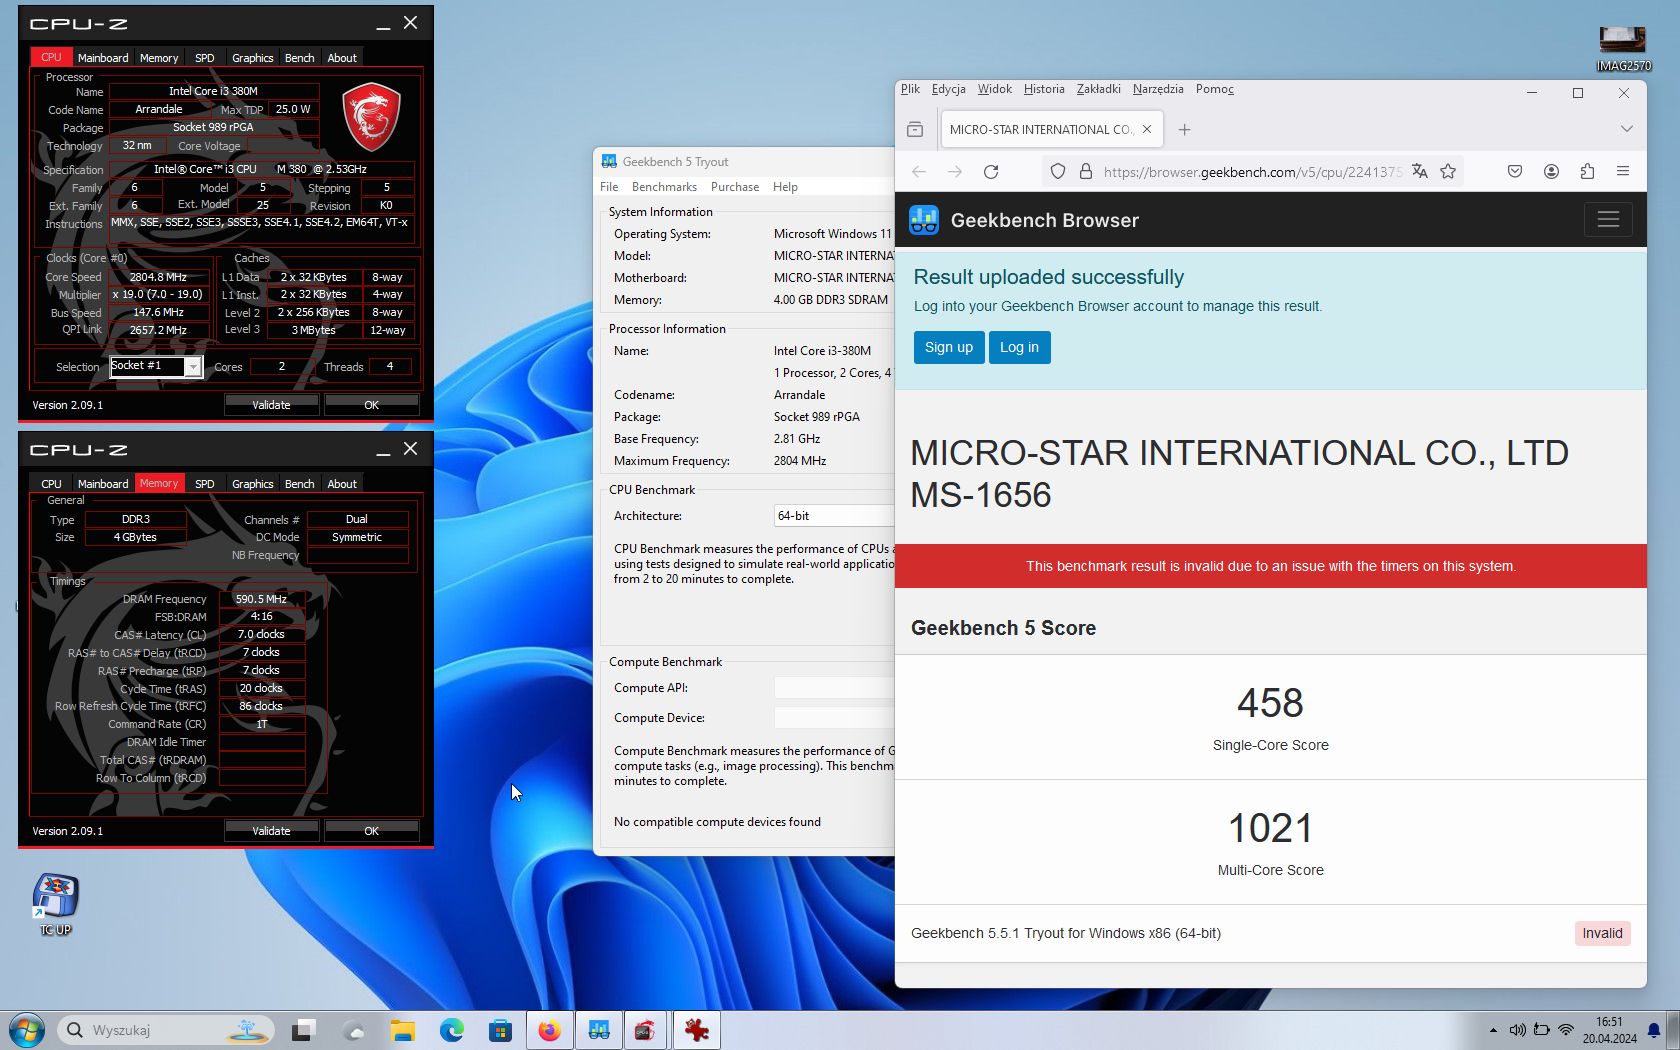1680x1050 pixels.
Task: Switch to Geekbench in the taskbar
Action: (x=598, y=1030)
